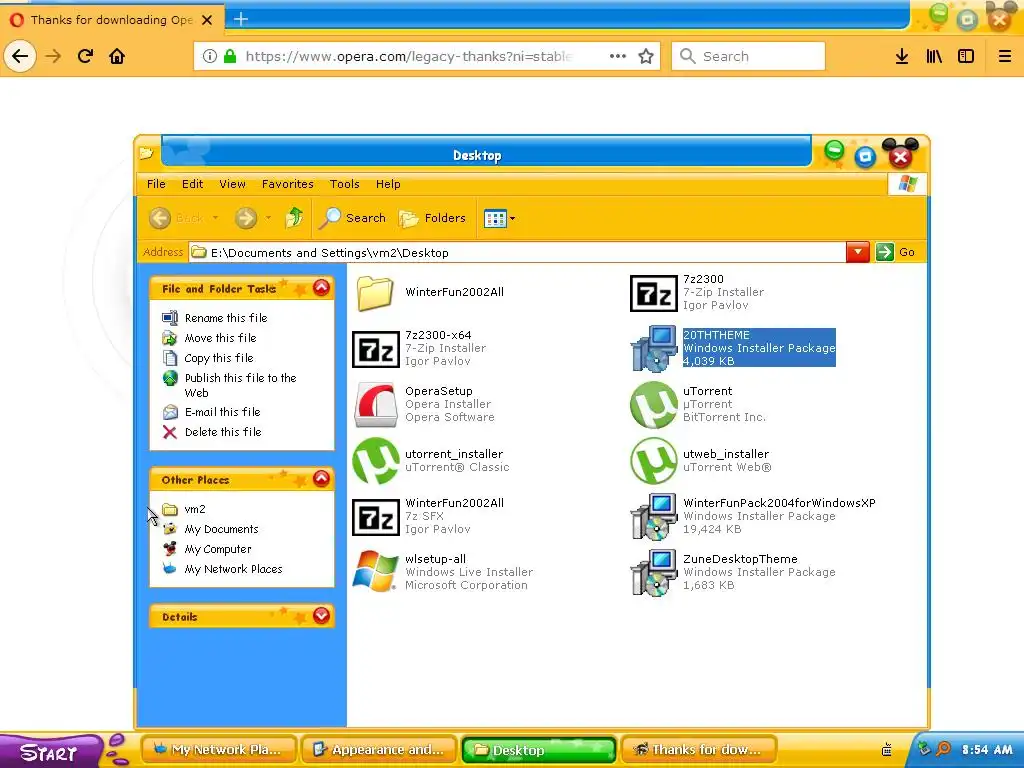The image size is (1024, 768).
Task: Switch to Appearance and Themes taskbar item
Action: point(379,750)
